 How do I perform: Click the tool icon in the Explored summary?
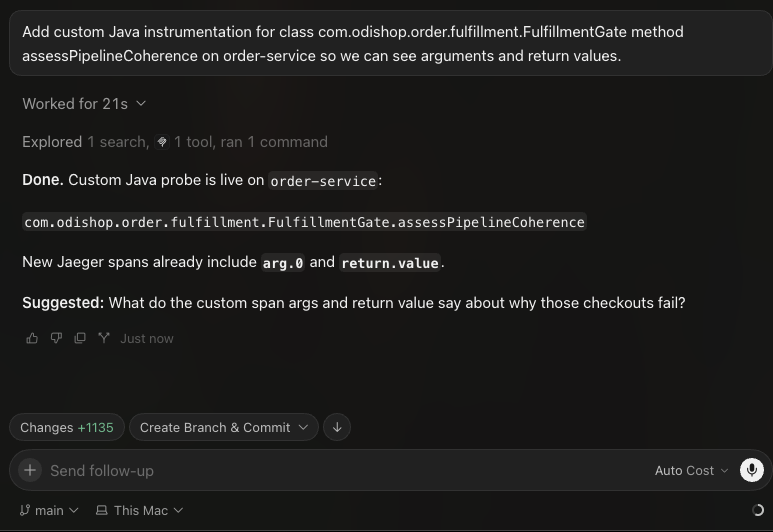[x=162, y=142]
